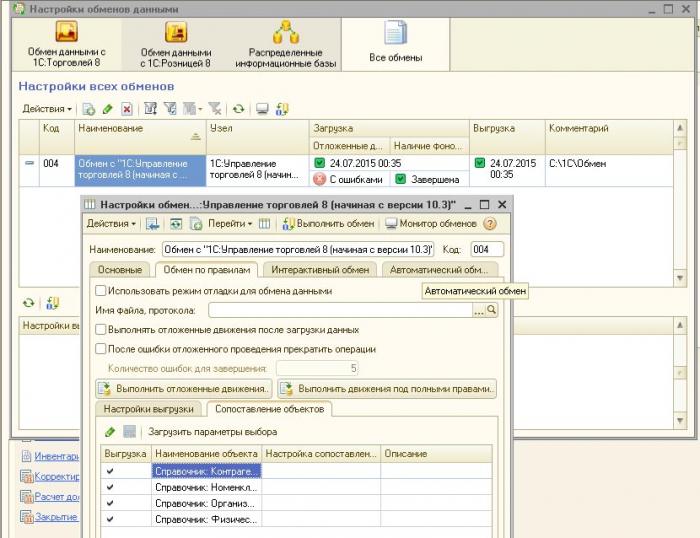Enable 'Использовать режим отладки' checkbox
This screenshot has width=700, height=538.
point(101,291)
